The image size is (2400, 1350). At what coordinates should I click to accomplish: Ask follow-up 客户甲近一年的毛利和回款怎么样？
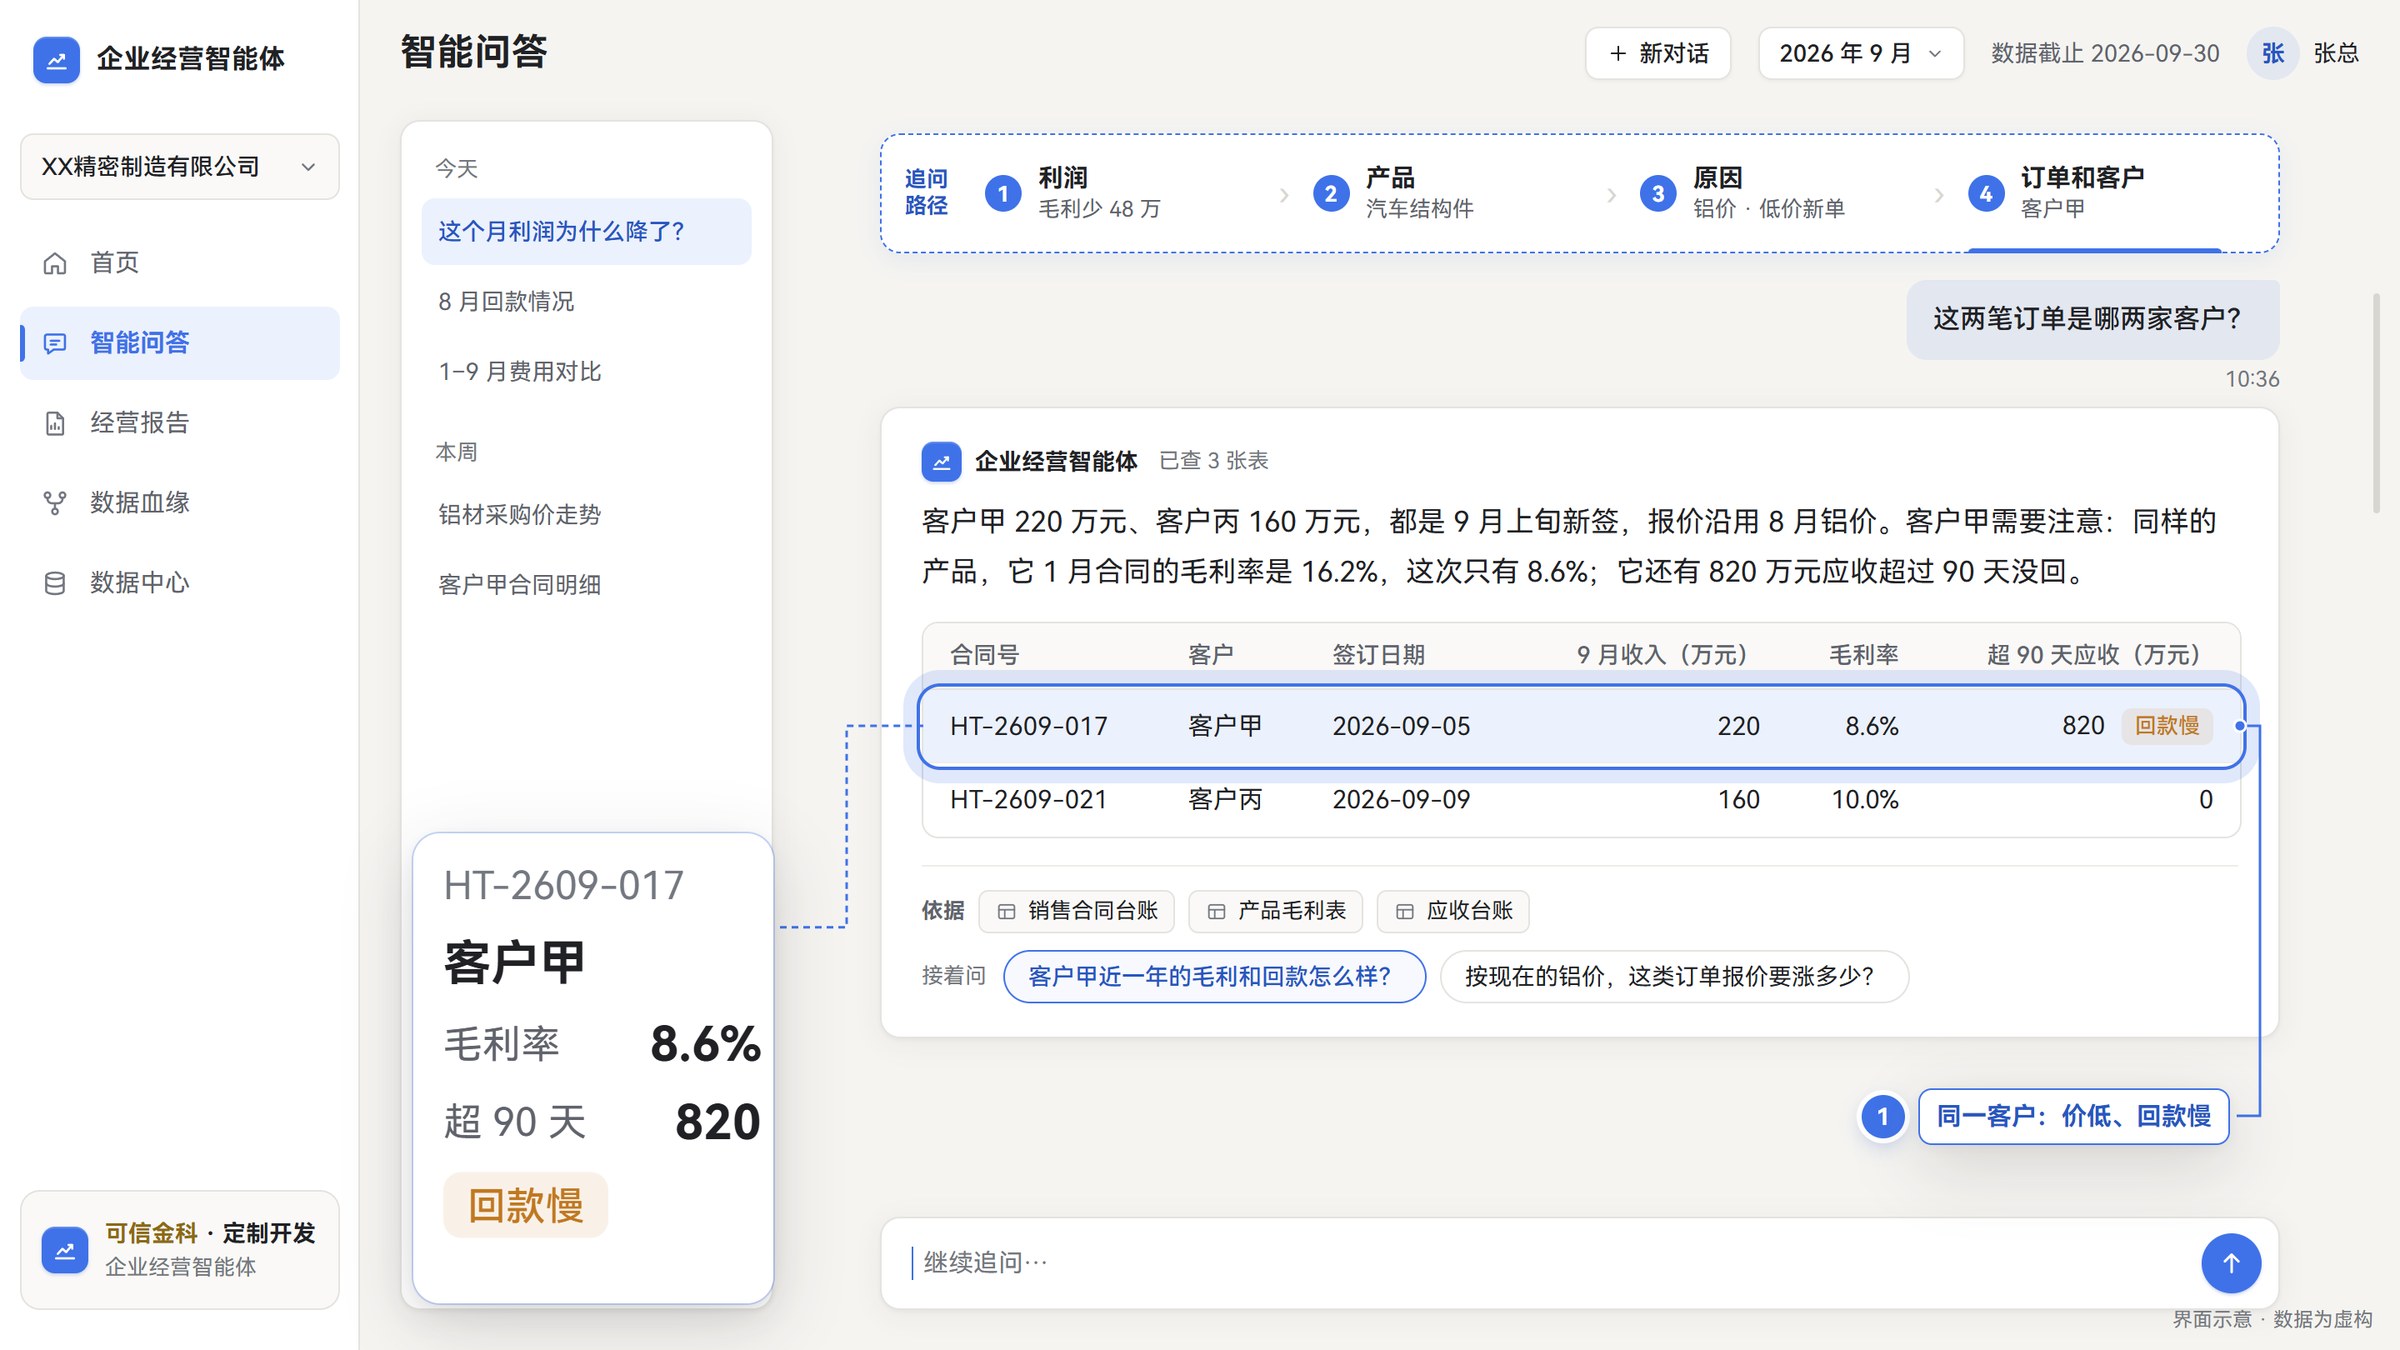[1214, 976]
